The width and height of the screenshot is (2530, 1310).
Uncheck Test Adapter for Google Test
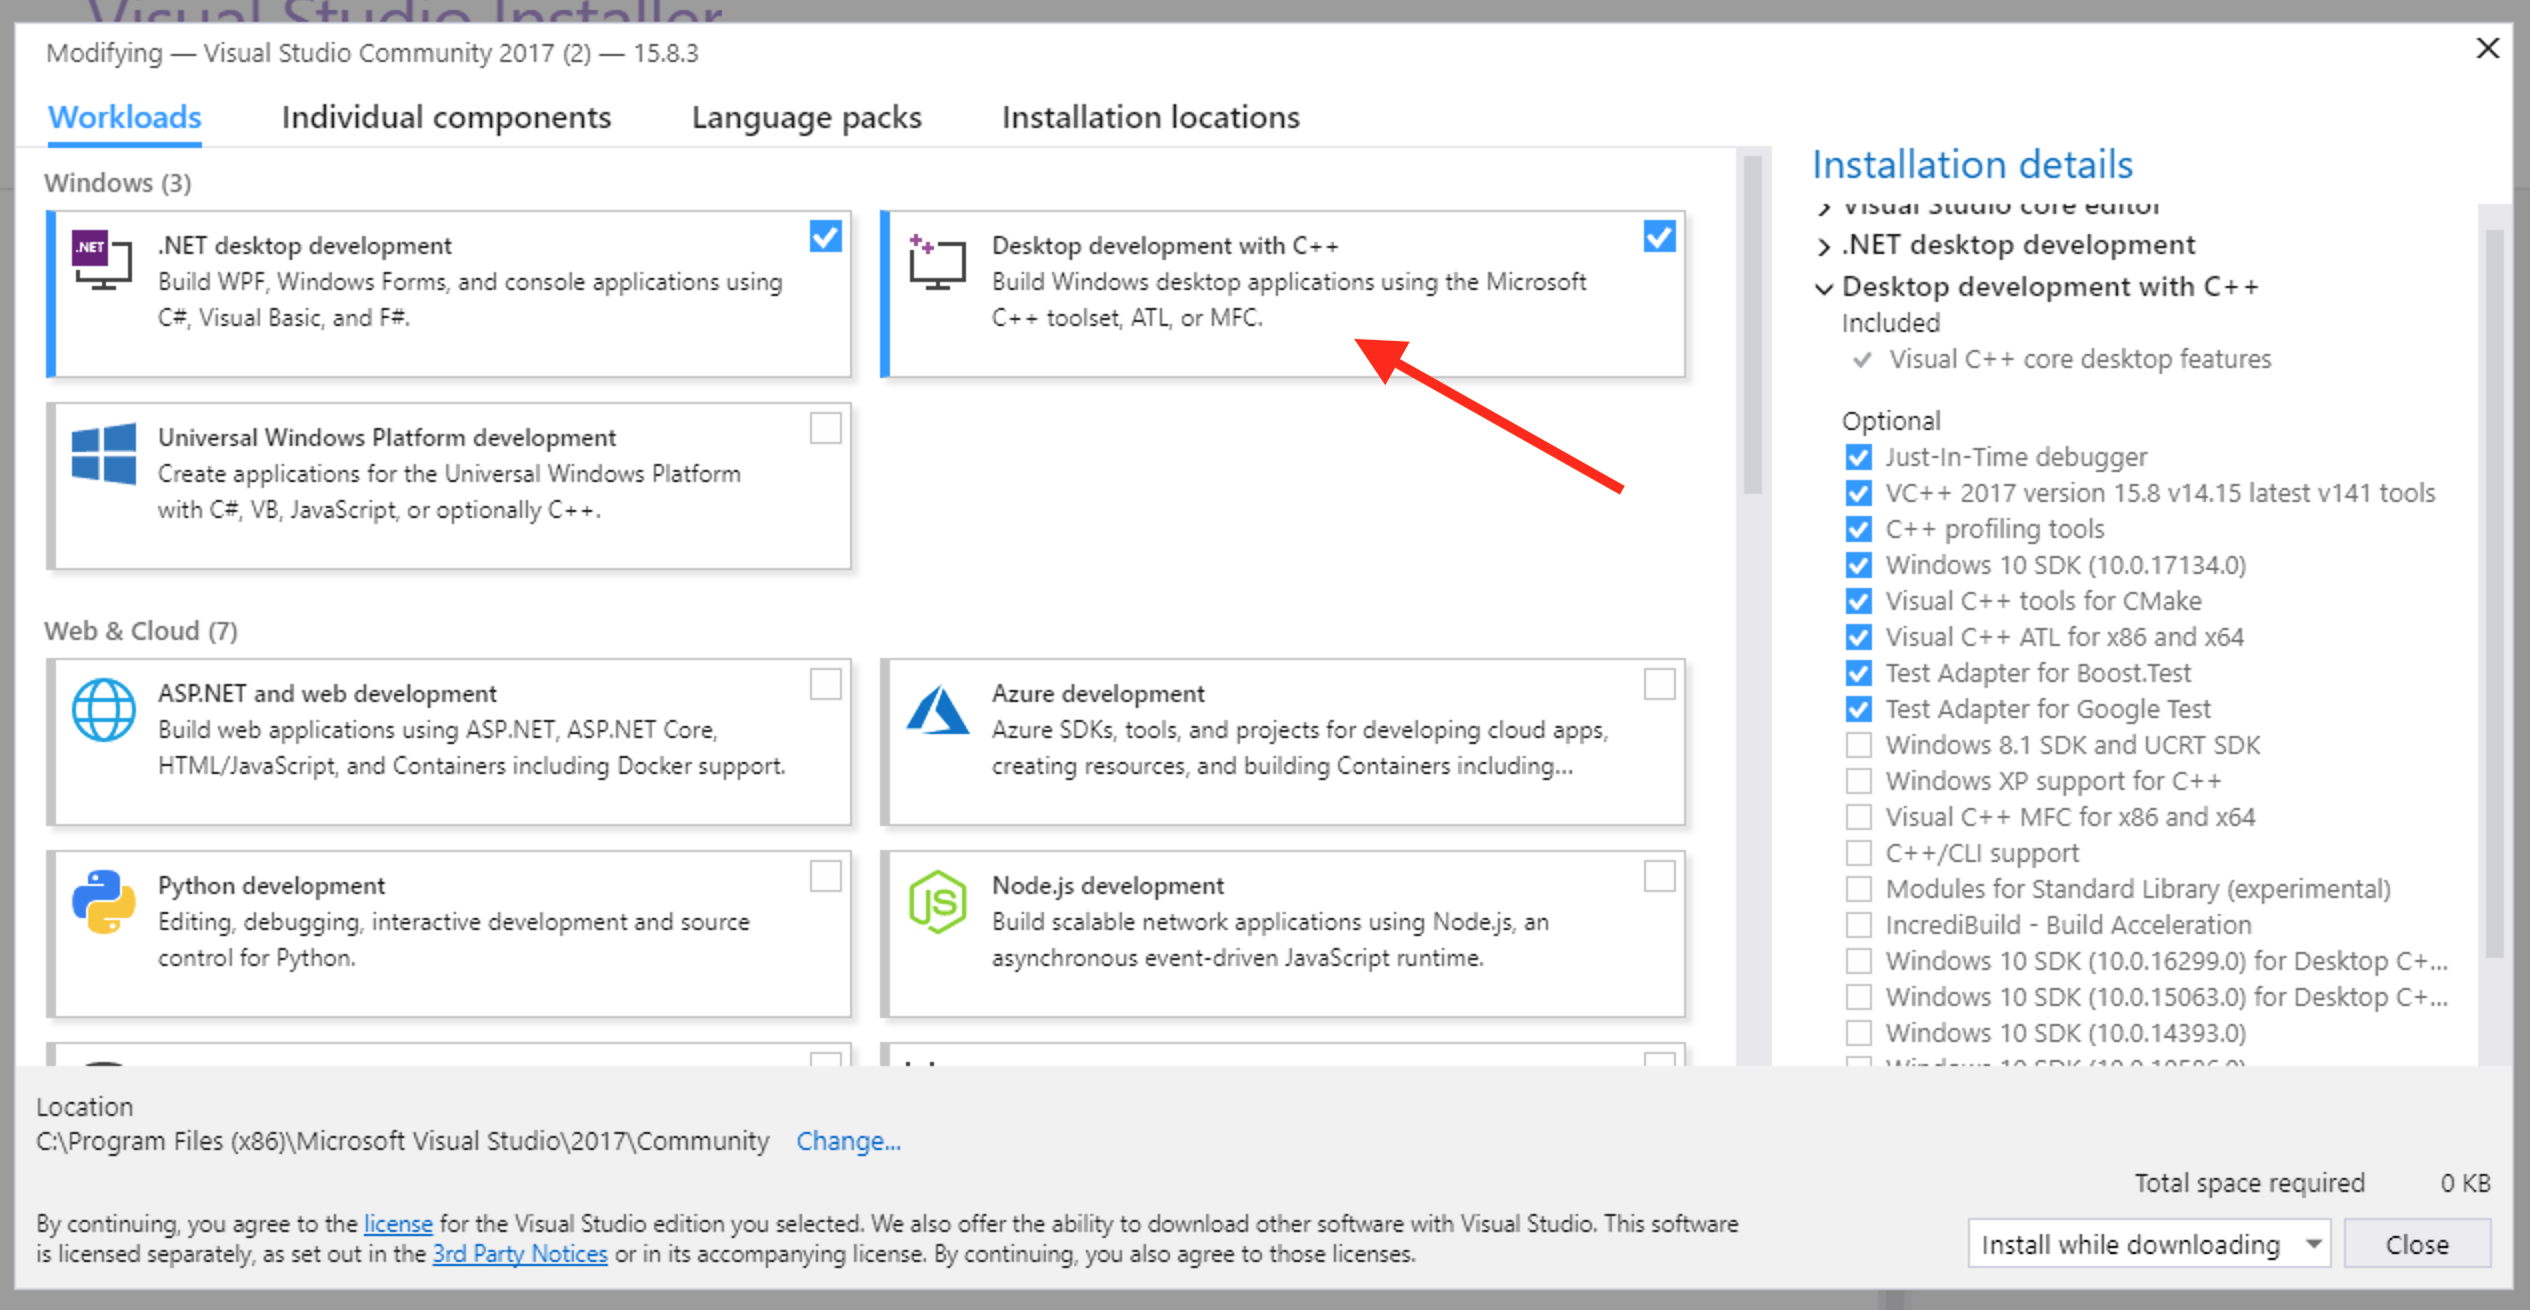click(1858, 709)
